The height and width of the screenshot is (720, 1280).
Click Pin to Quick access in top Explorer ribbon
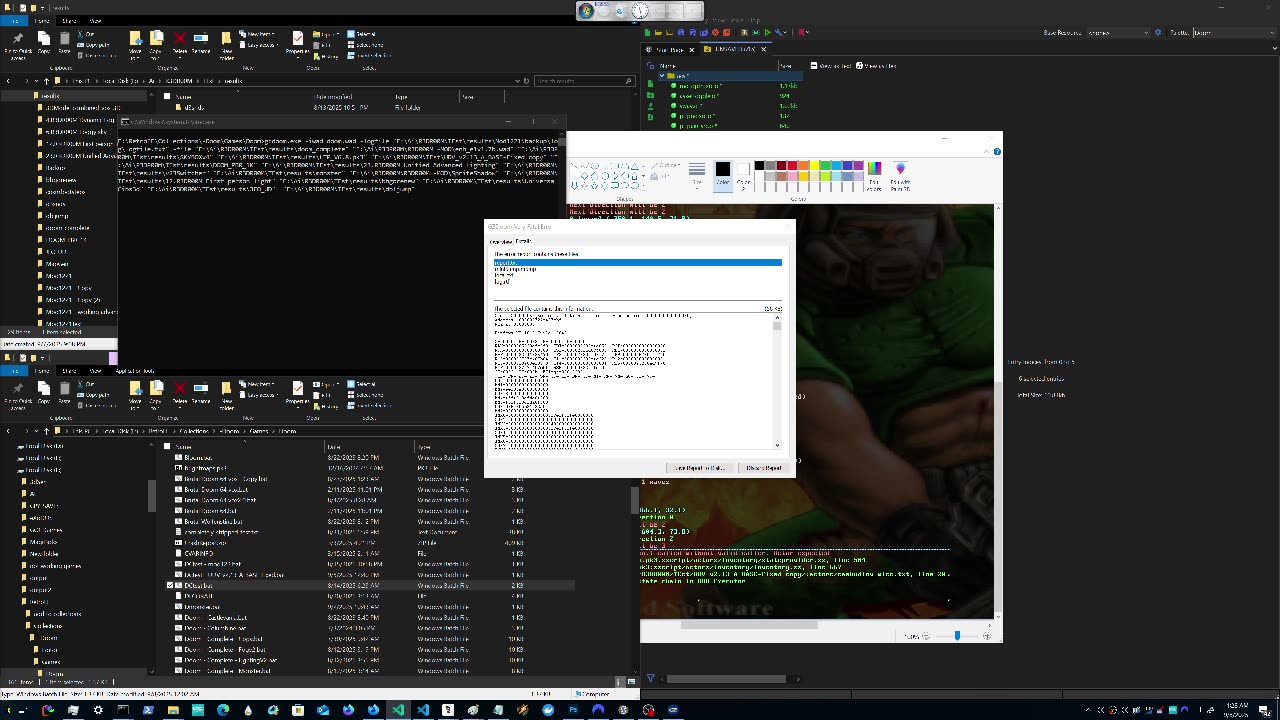[x=17, y=44]
